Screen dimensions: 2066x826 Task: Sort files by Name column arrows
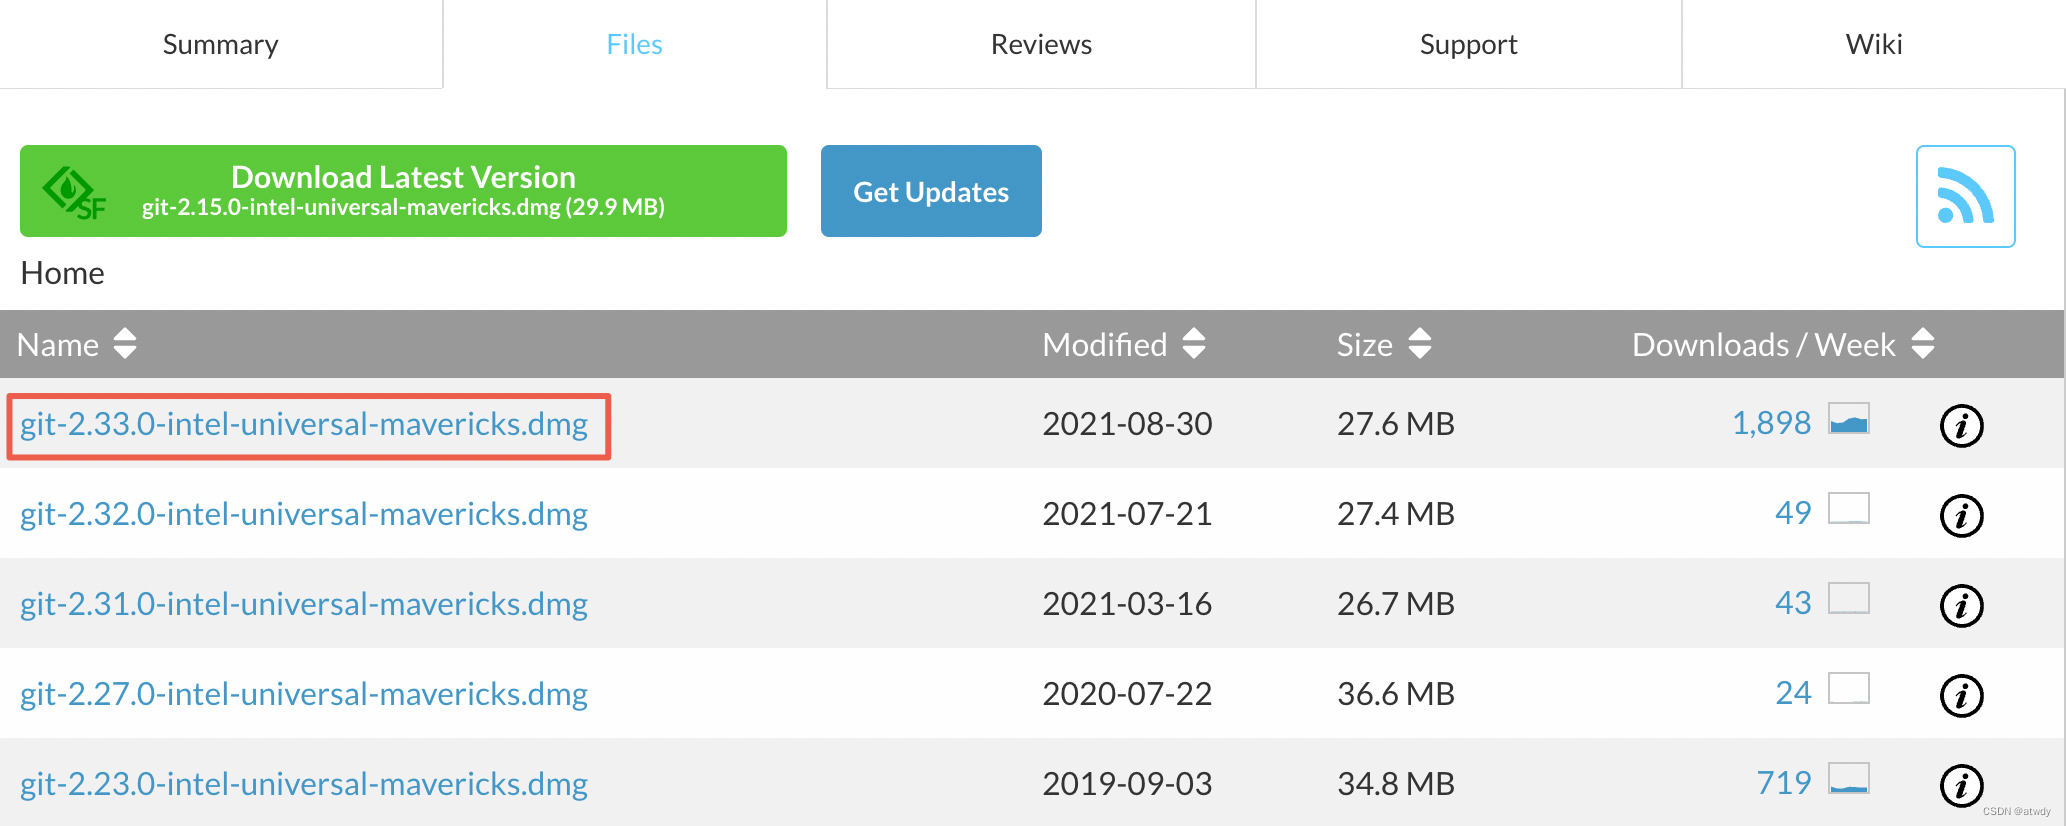click(125, 343)
